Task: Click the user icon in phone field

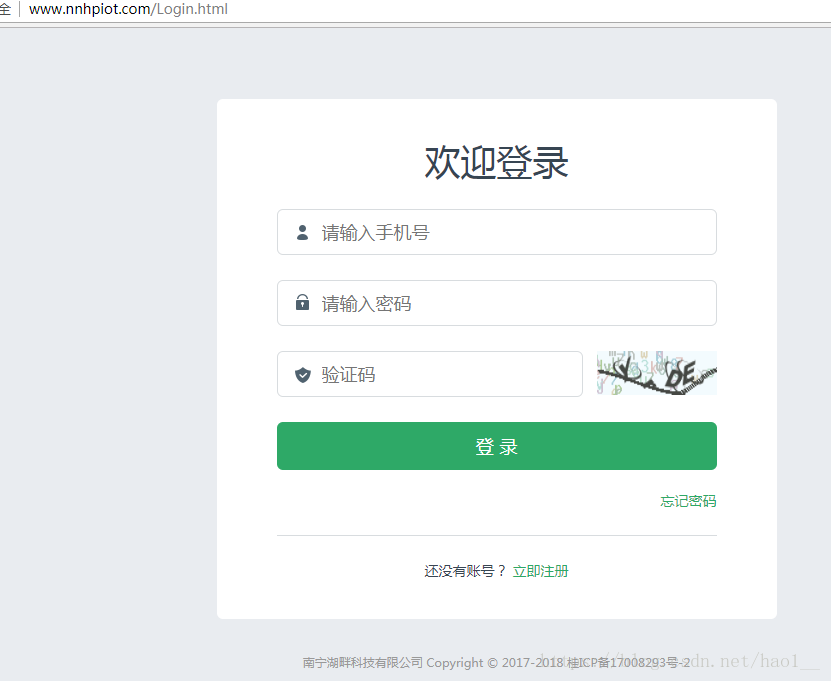Action: coord(302,233)
